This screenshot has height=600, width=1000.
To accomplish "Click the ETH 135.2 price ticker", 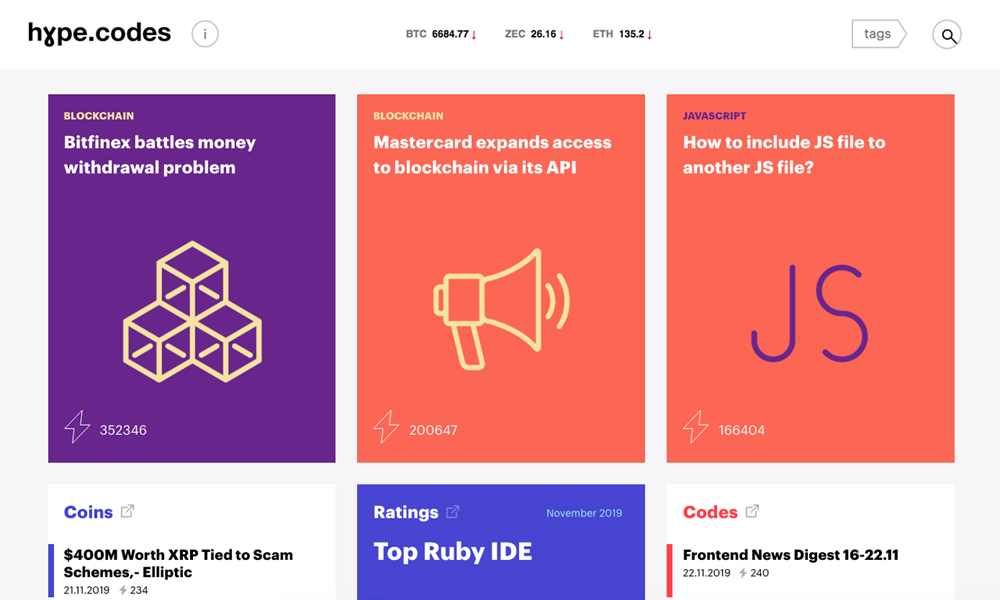I will pos(621,34).
